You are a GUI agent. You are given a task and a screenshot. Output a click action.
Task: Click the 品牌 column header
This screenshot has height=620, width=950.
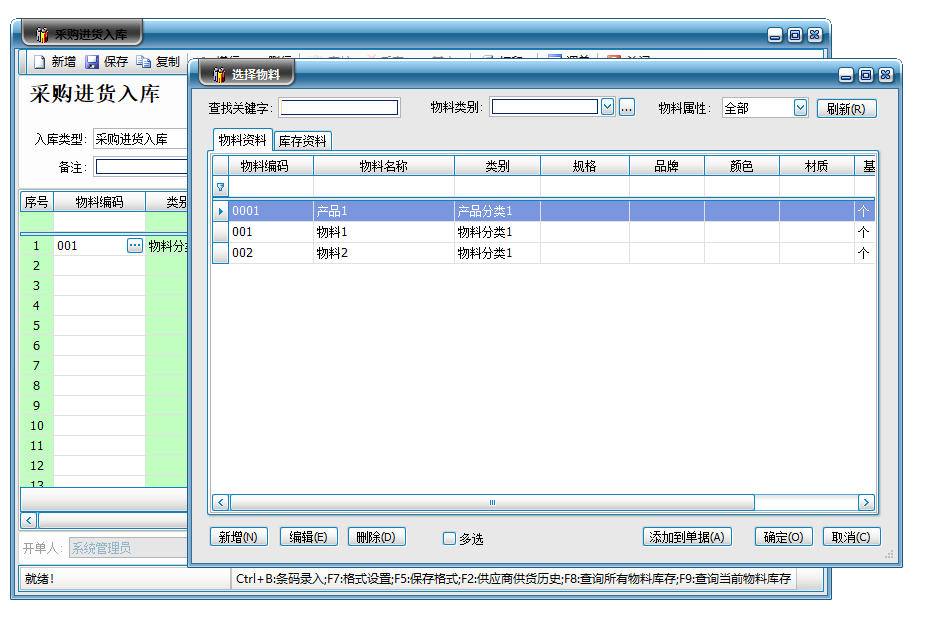pyautogui.click(x=666, y=166)
